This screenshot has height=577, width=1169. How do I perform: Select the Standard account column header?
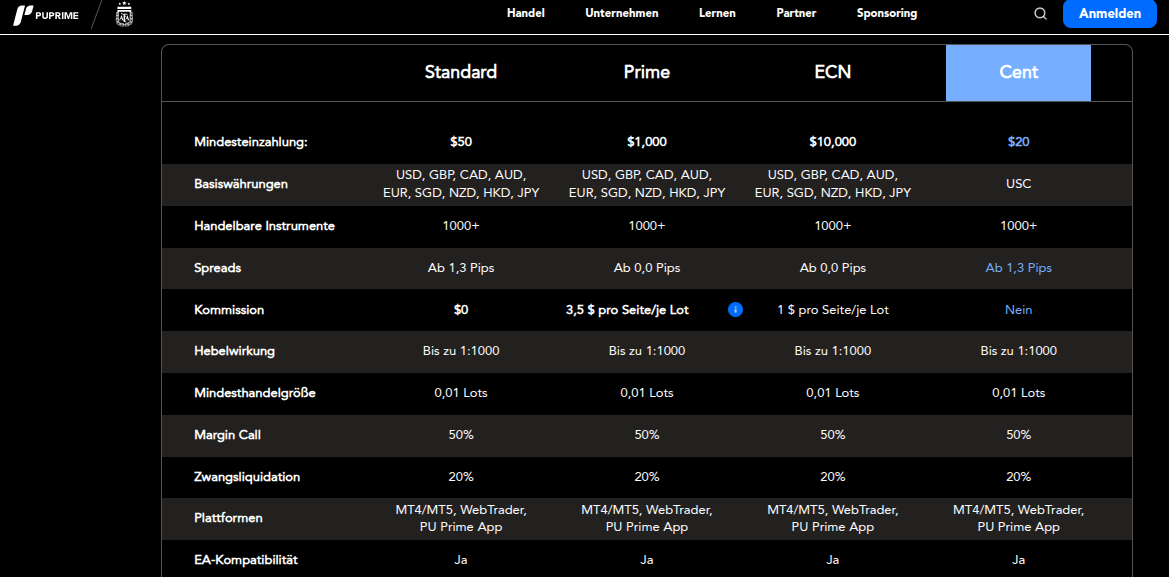(x=461, y=72)
